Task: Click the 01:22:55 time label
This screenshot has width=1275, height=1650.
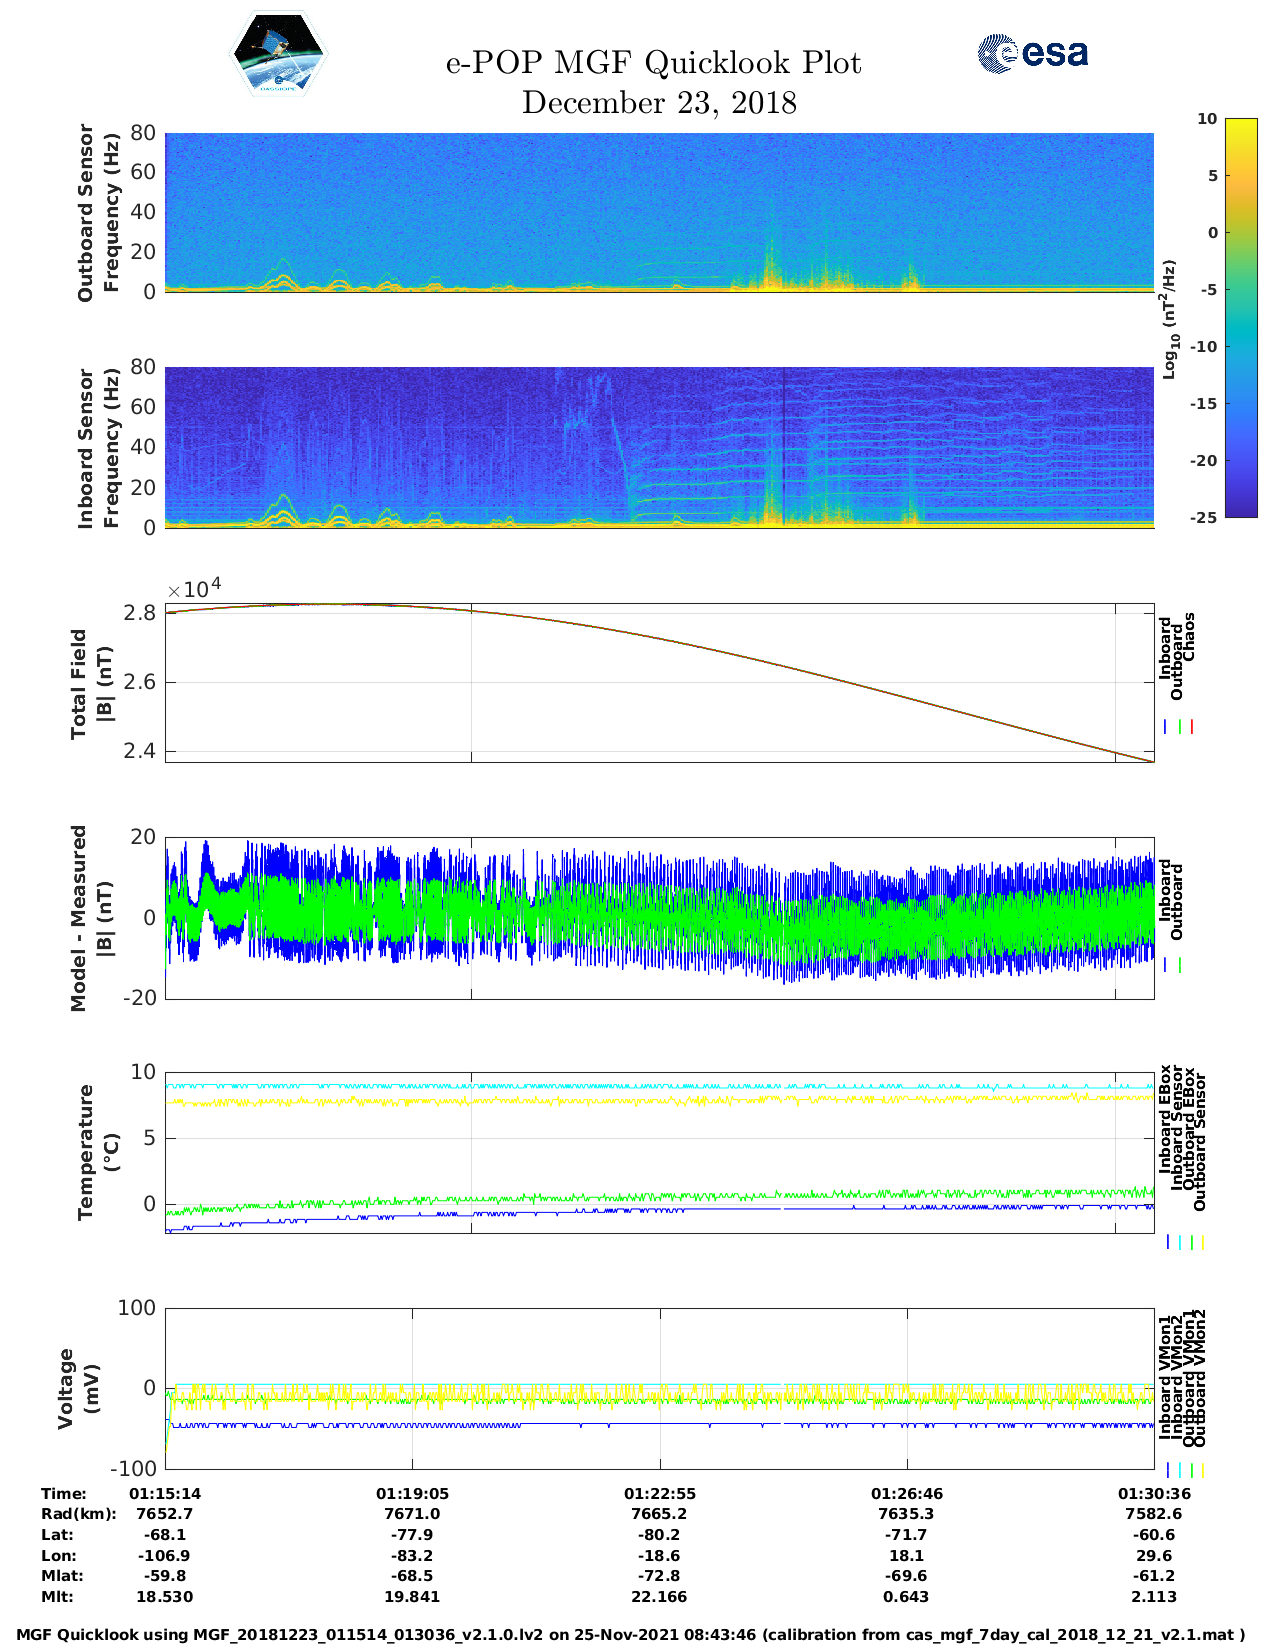Action: pyautogui.click(x=659, y=1493)
